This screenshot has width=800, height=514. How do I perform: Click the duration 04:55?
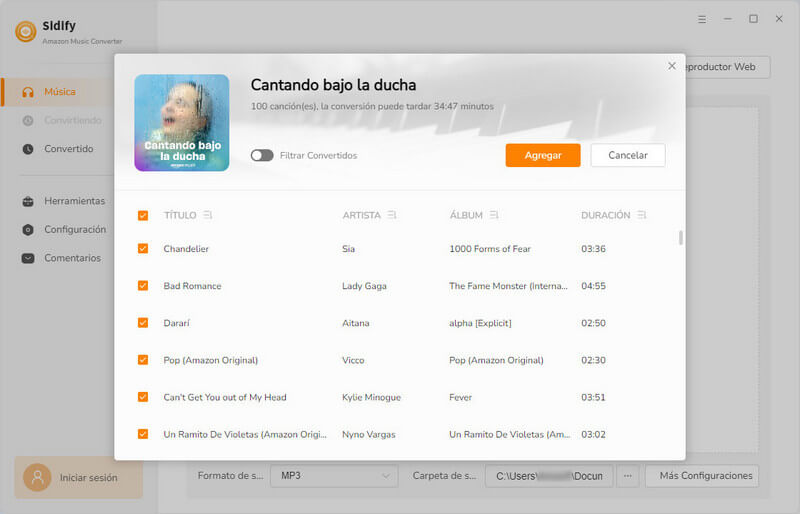(x=593, y=286)
